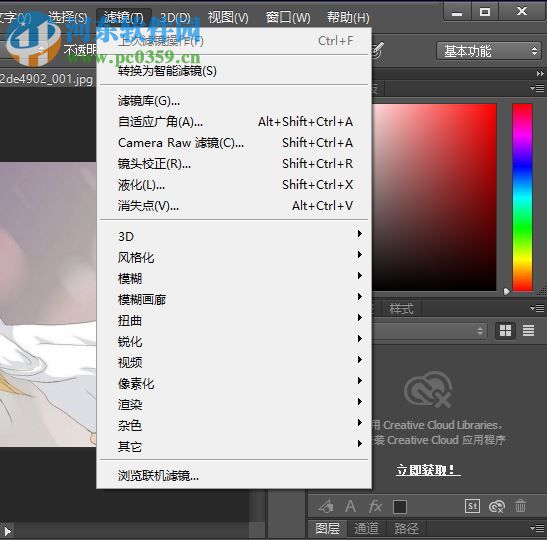Maximize the Photoshop window
Viewport: 547px width, 540px height.
[x=485, y=12]
